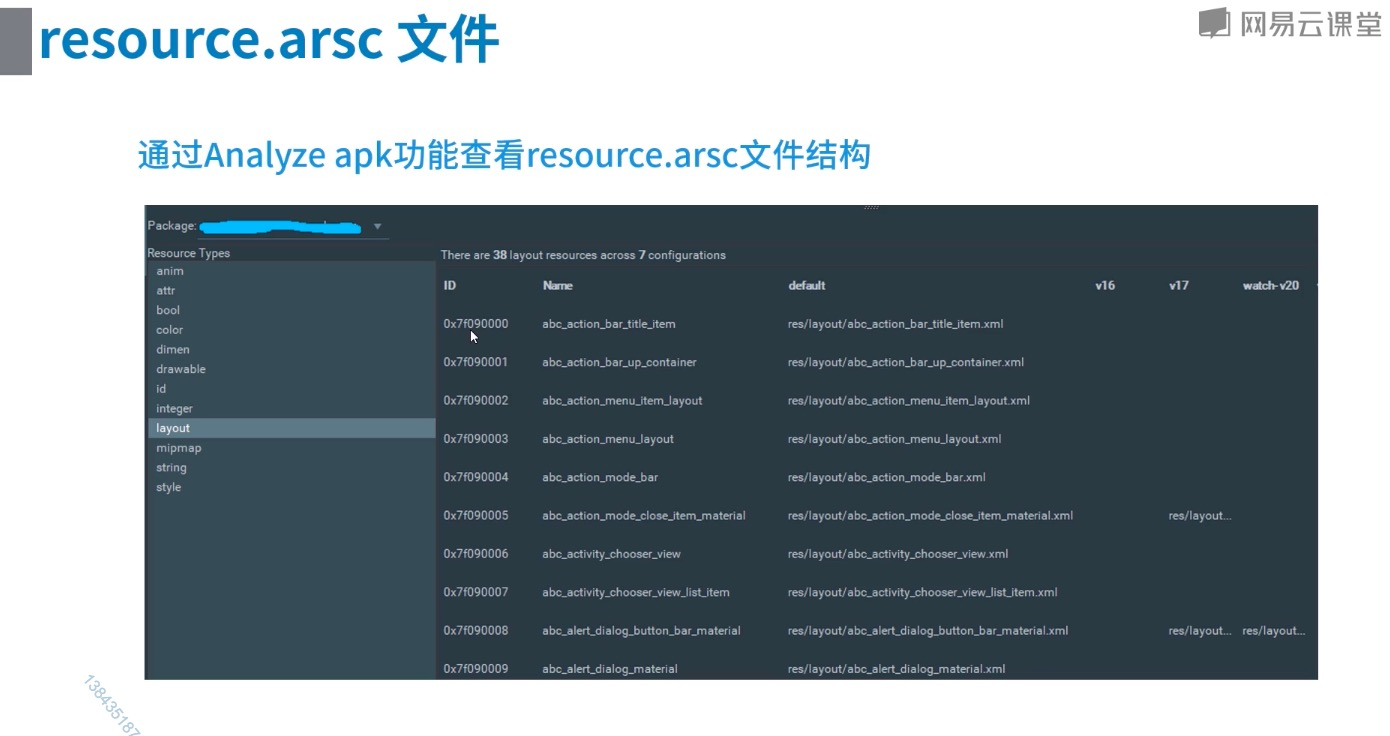Select the style resource type
Viewport: 1390px width, 736px height.
tap(167, 487)
